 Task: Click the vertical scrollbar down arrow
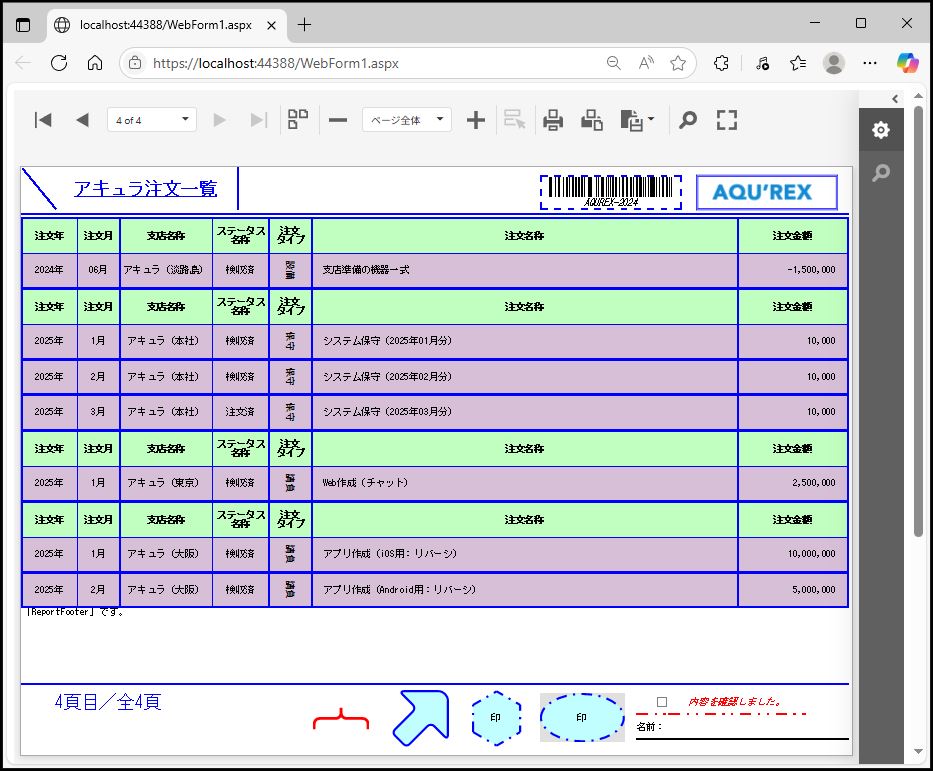tap(918, 752)
